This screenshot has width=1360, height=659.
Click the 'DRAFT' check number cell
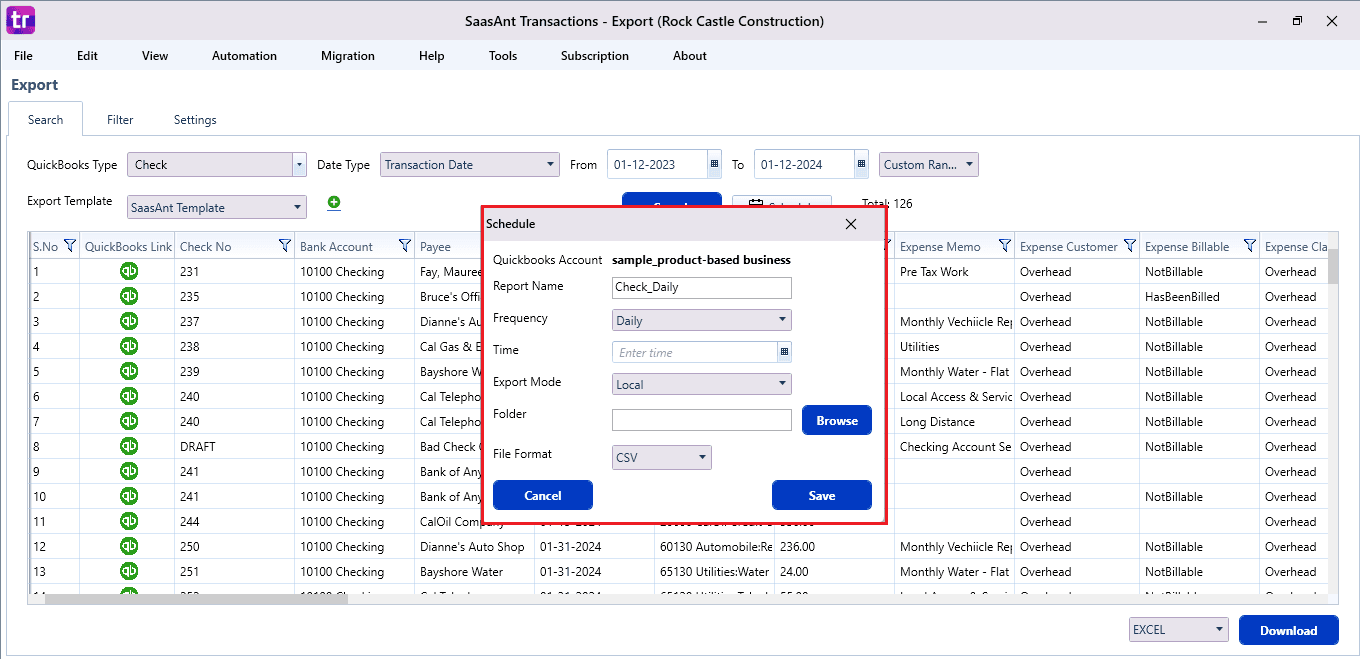click(198, 446)
